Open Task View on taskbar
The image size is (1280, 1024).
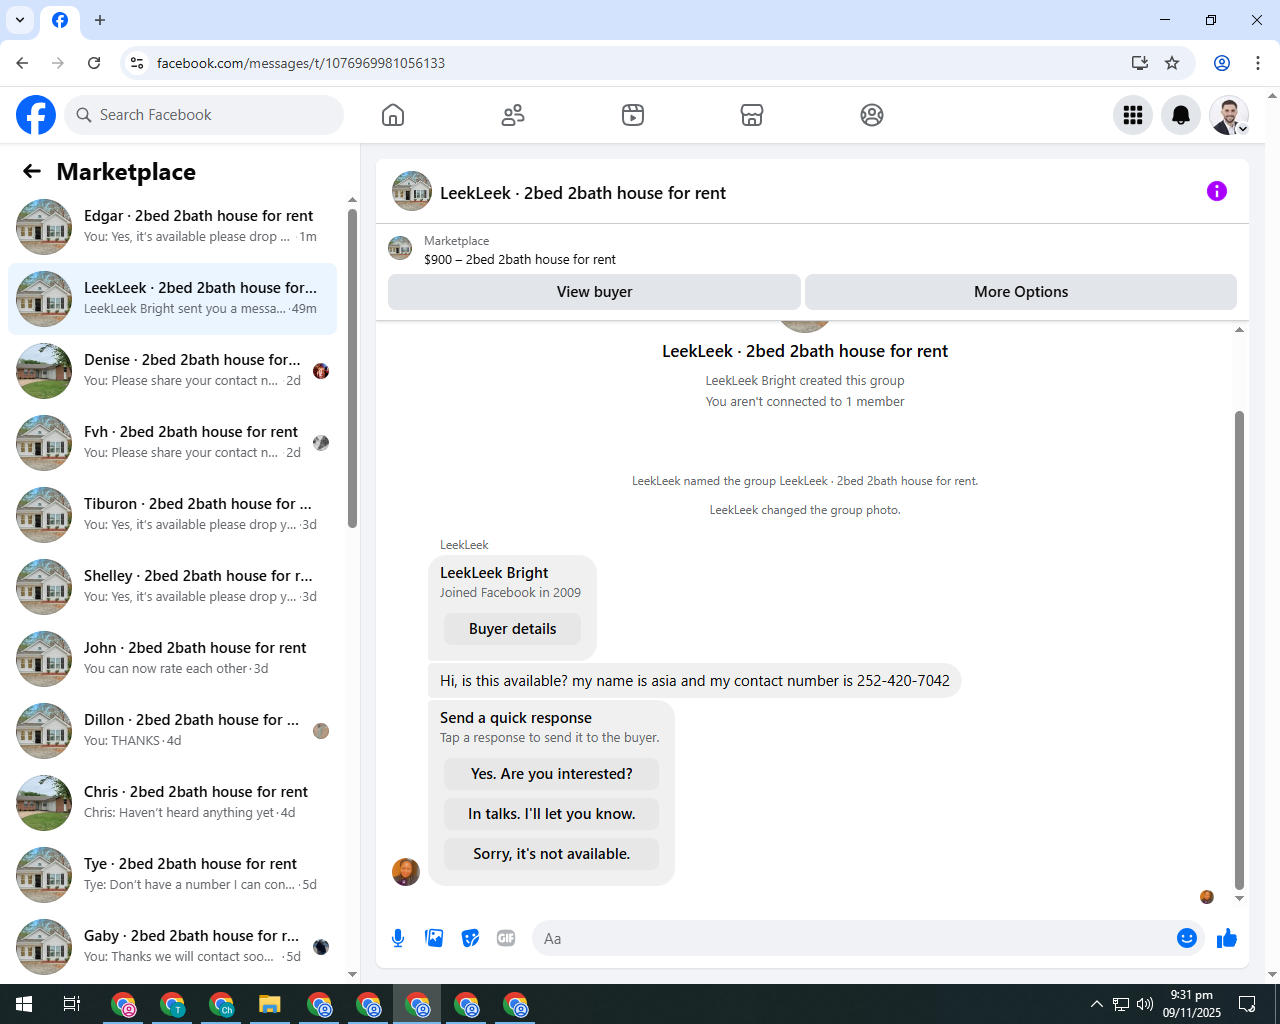click(x=72, y=1004)
